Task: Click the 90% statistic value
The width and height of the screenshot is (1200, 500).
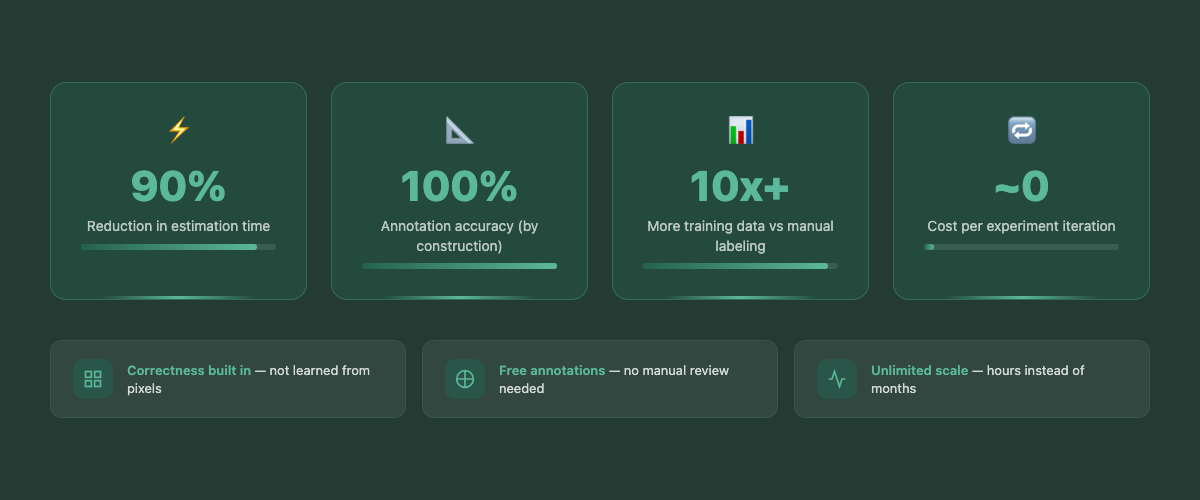Action: point(178,187)
